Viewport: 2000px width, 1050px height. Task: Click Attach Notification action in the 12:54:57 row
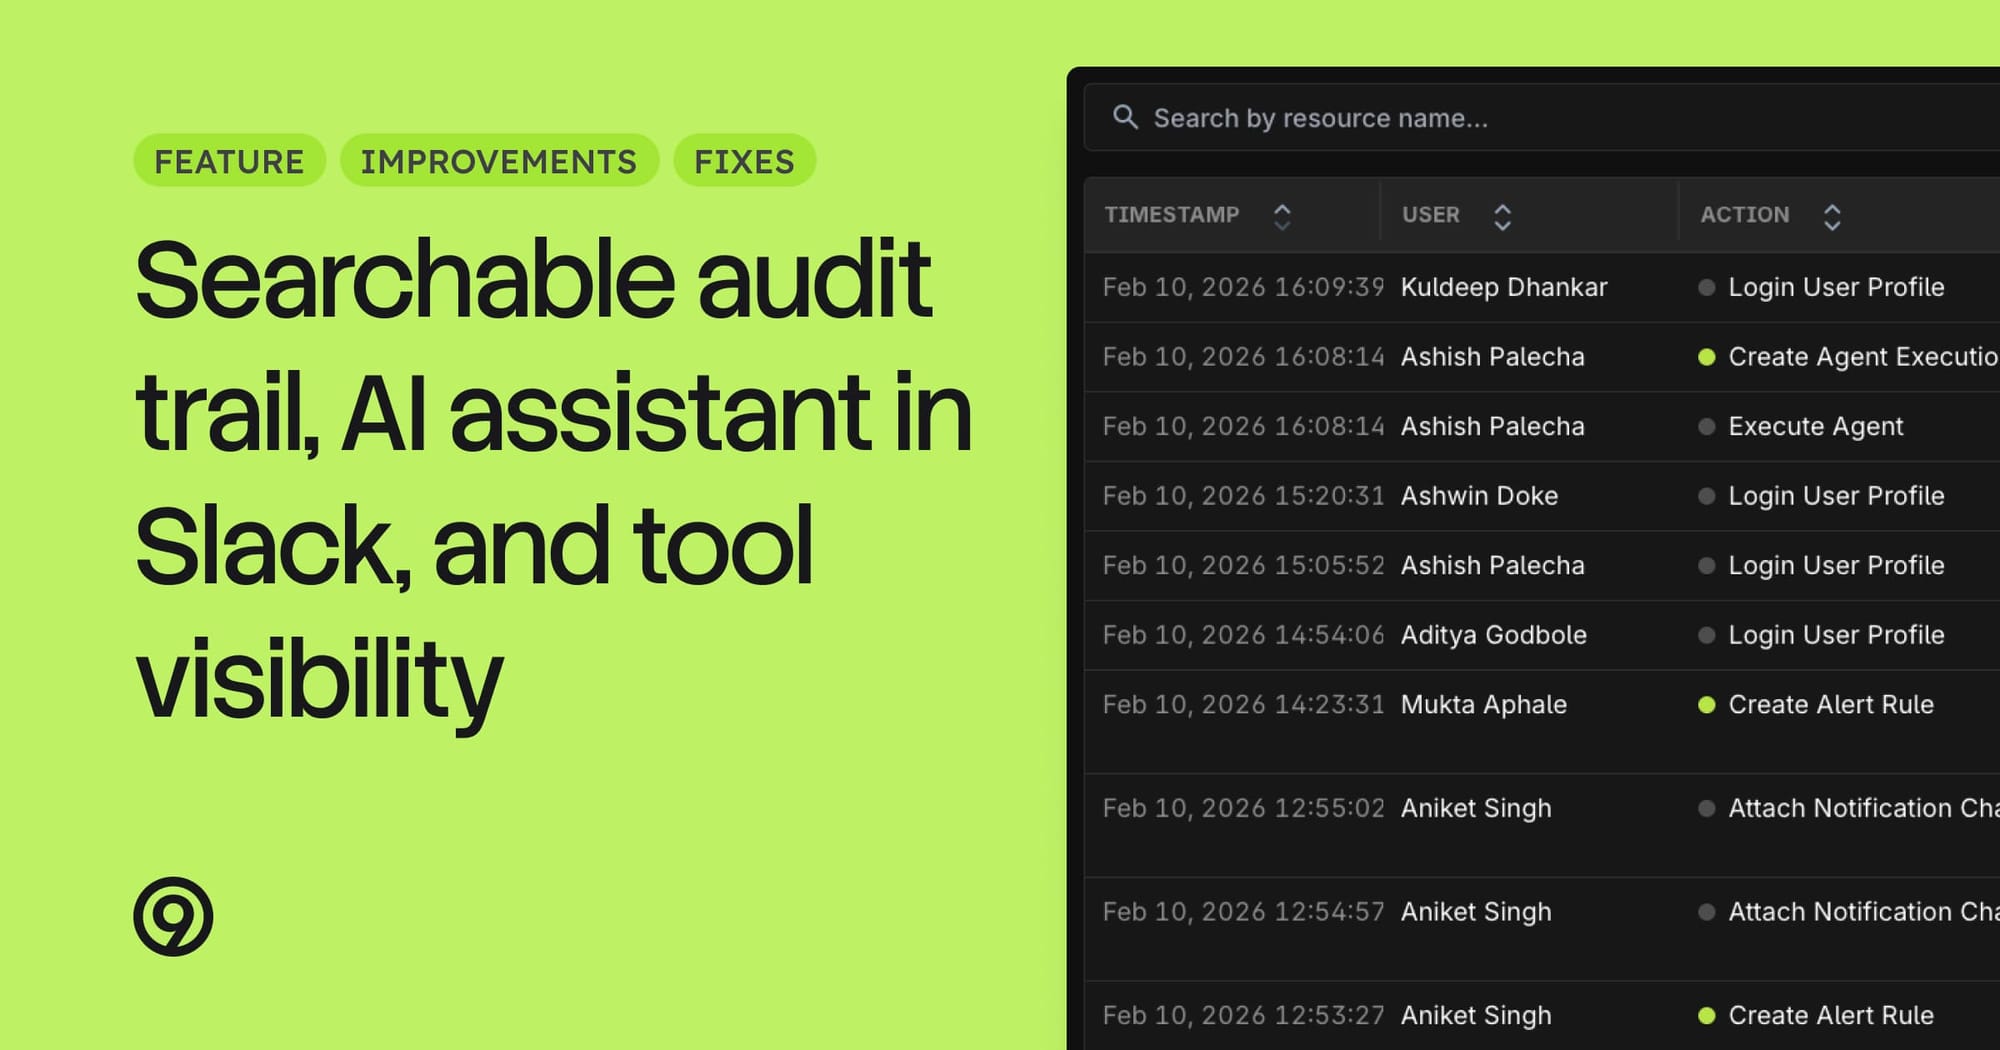point(1864,911)
